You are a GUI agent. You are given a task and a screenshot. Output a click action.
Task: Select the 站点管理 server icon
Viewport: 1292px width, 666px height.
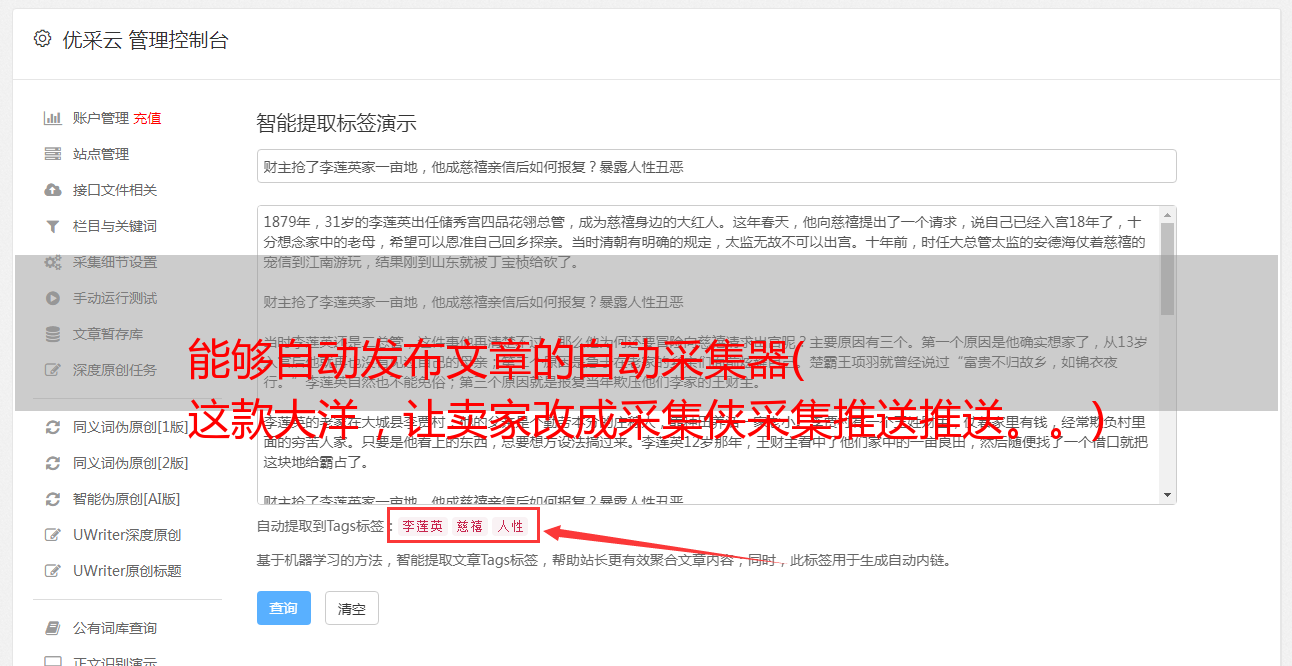[x=53, y=154]
